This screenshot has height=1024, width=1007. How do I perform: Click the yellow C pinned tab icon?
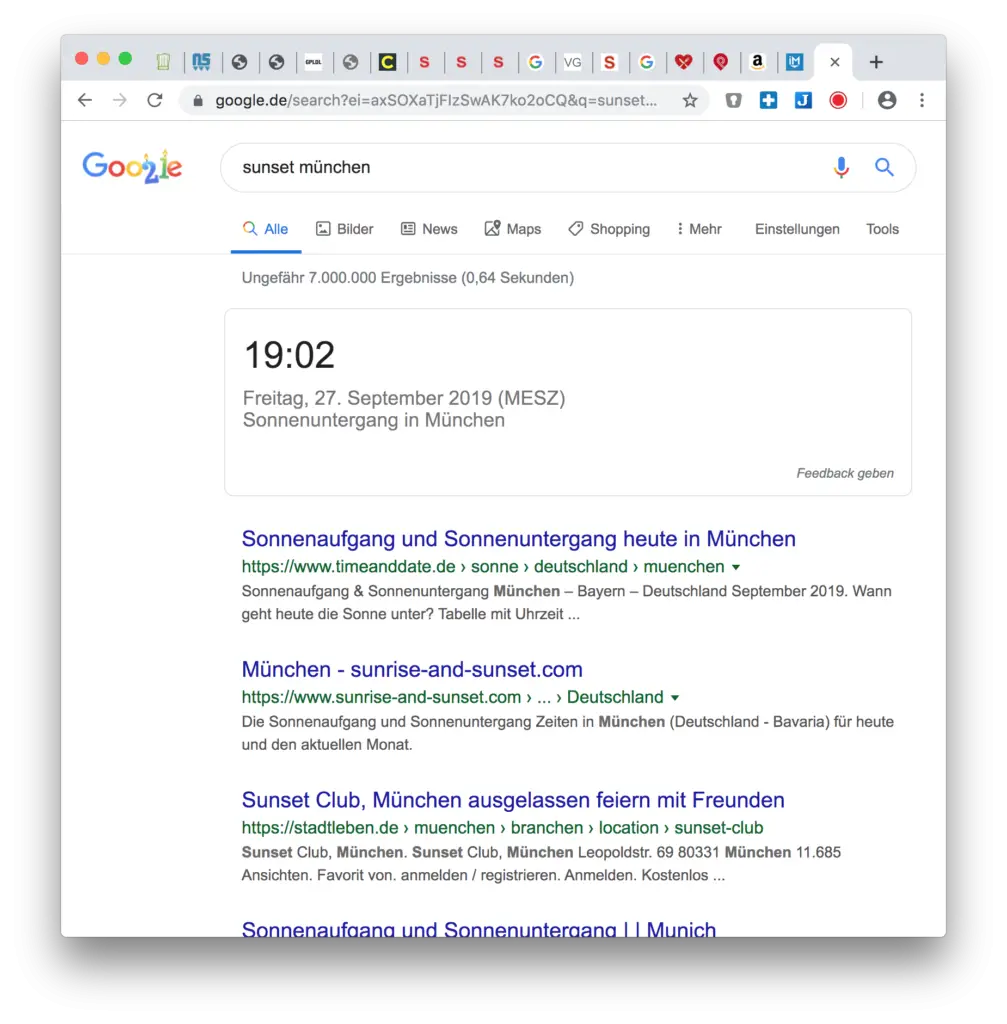coord(389,62)
